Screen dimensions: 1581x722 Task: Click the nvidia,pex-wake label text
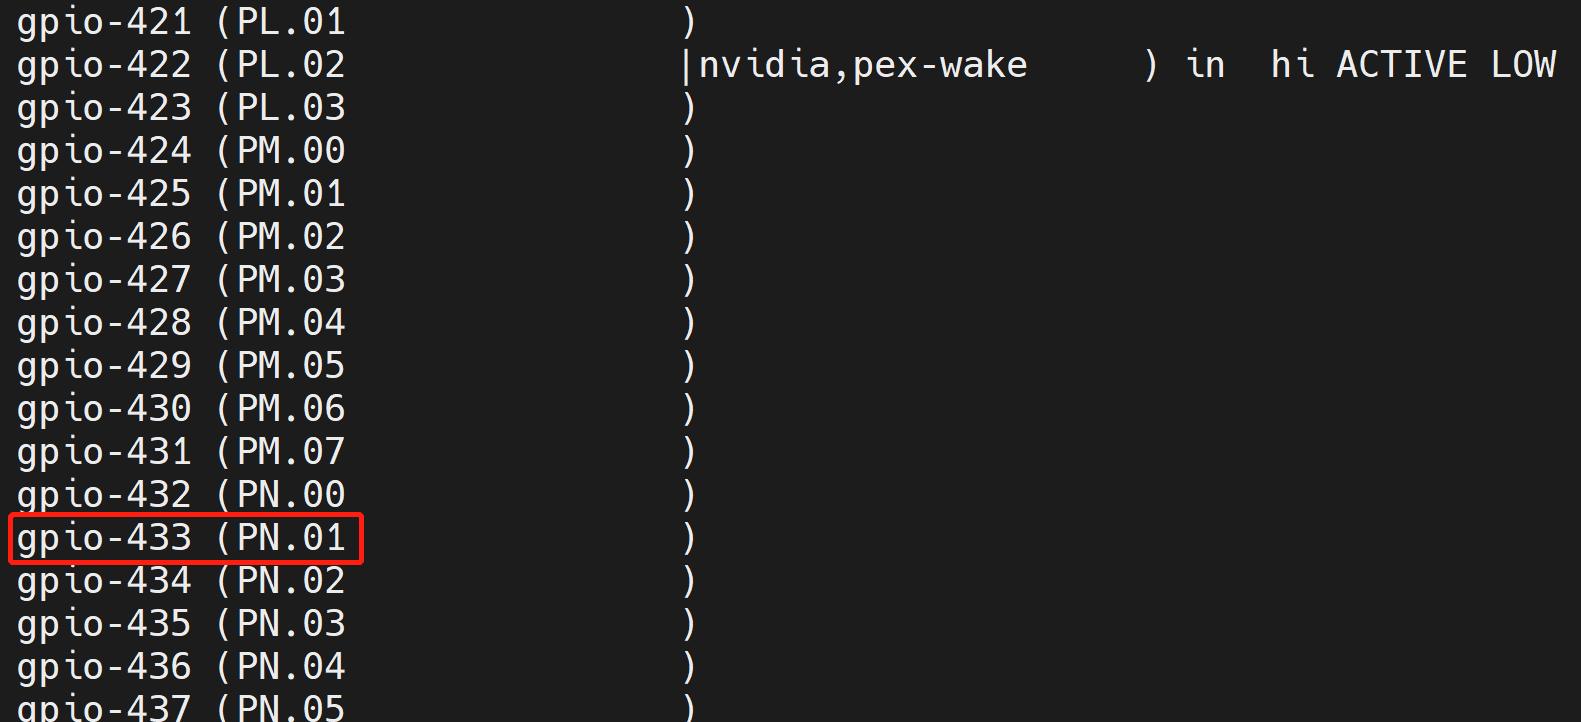pos(863,65)
